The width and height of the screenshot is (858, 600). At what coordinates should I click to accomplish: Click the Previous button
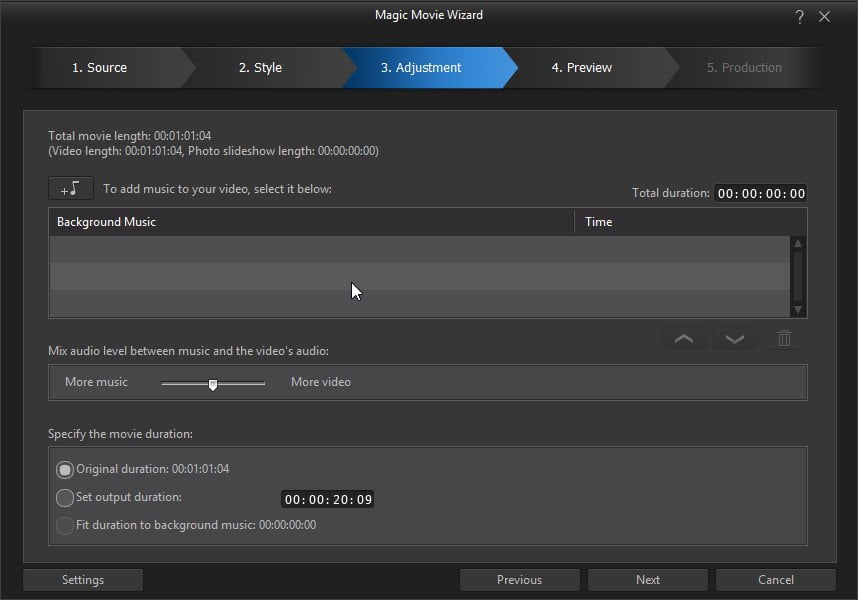(519, 580)
